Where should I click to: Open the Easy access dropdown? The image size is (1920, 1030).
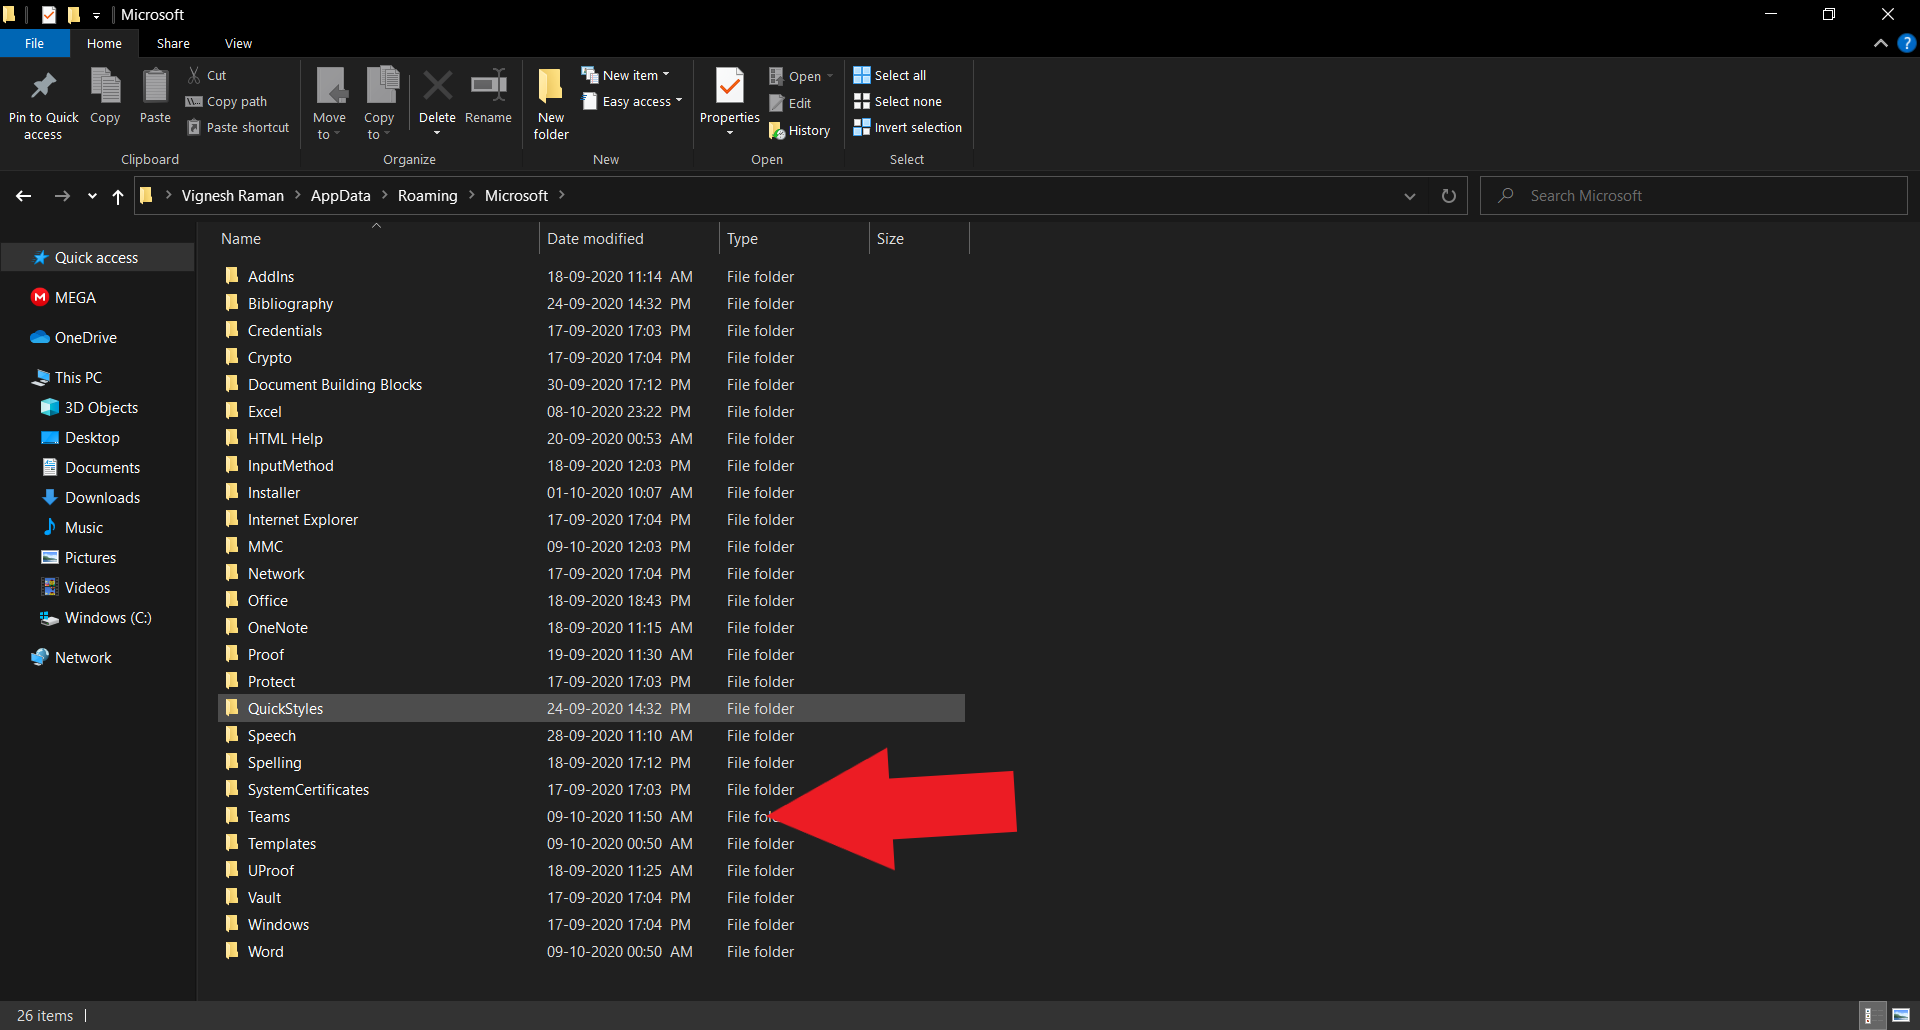pos(632,101)
